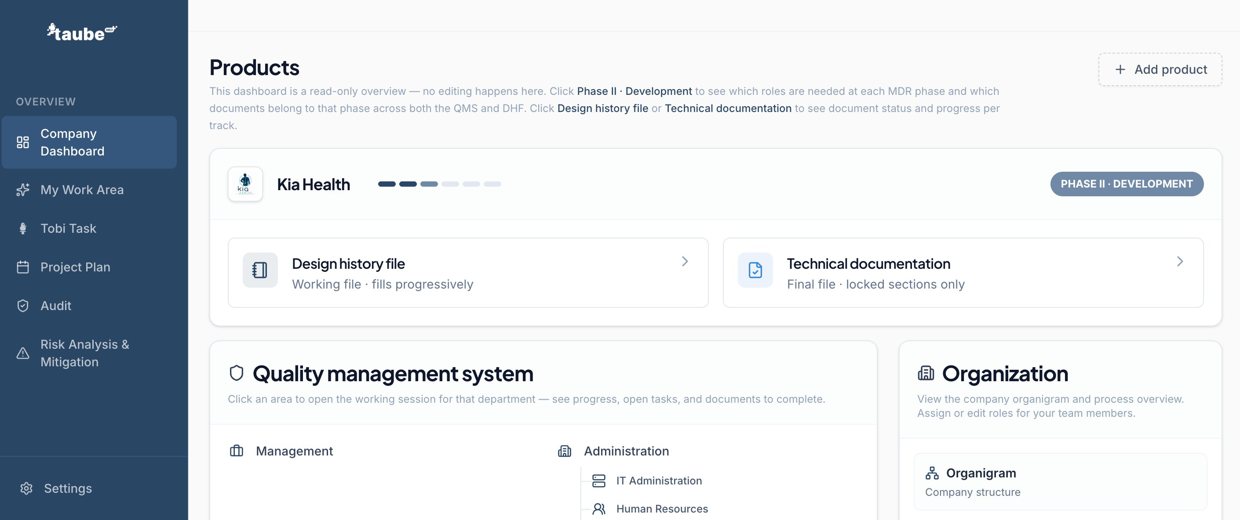Click the 'Company structure' subtitle
Viewport: 1240px width, 520px height.
coord(973,492)
